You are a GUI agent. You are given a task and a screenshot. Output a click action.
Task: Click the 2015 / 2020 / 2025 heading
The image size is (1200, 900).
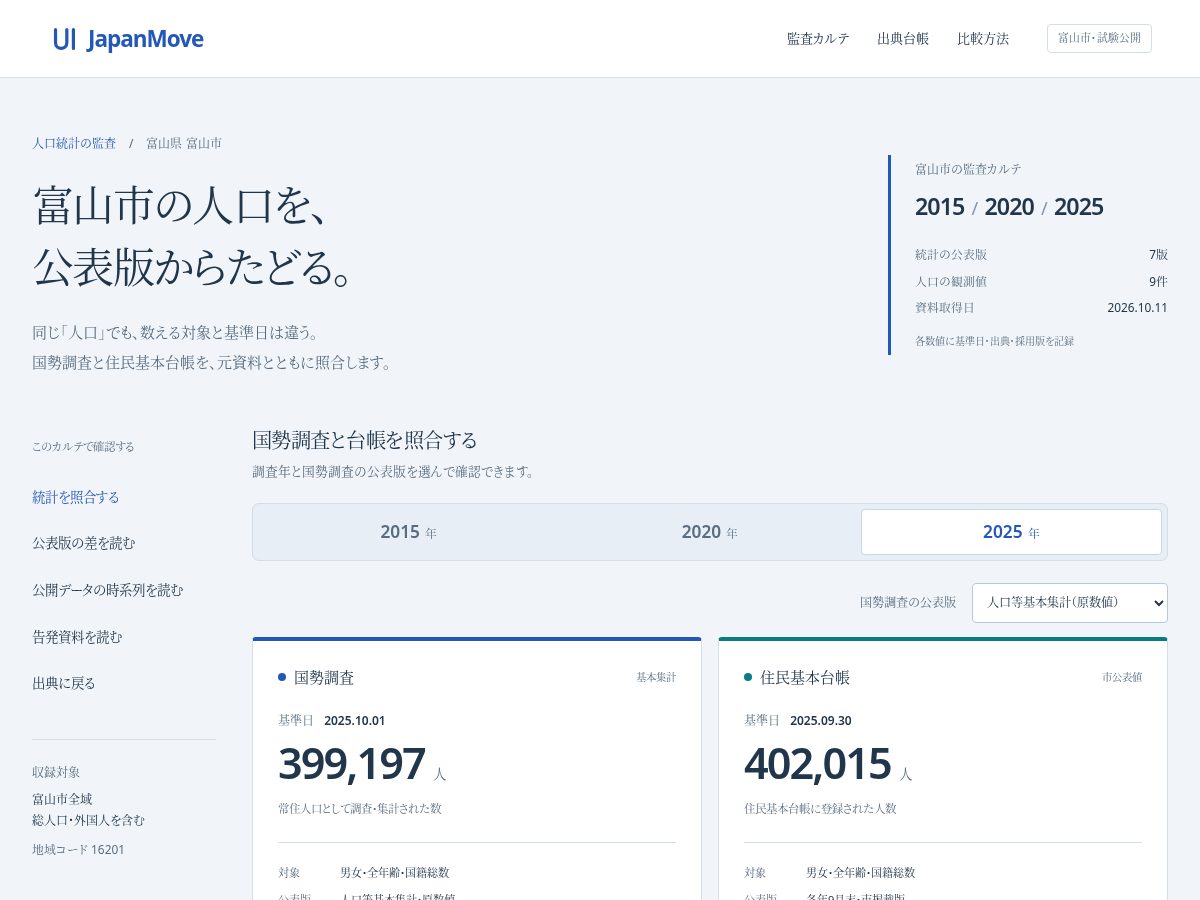(1009, 207)
